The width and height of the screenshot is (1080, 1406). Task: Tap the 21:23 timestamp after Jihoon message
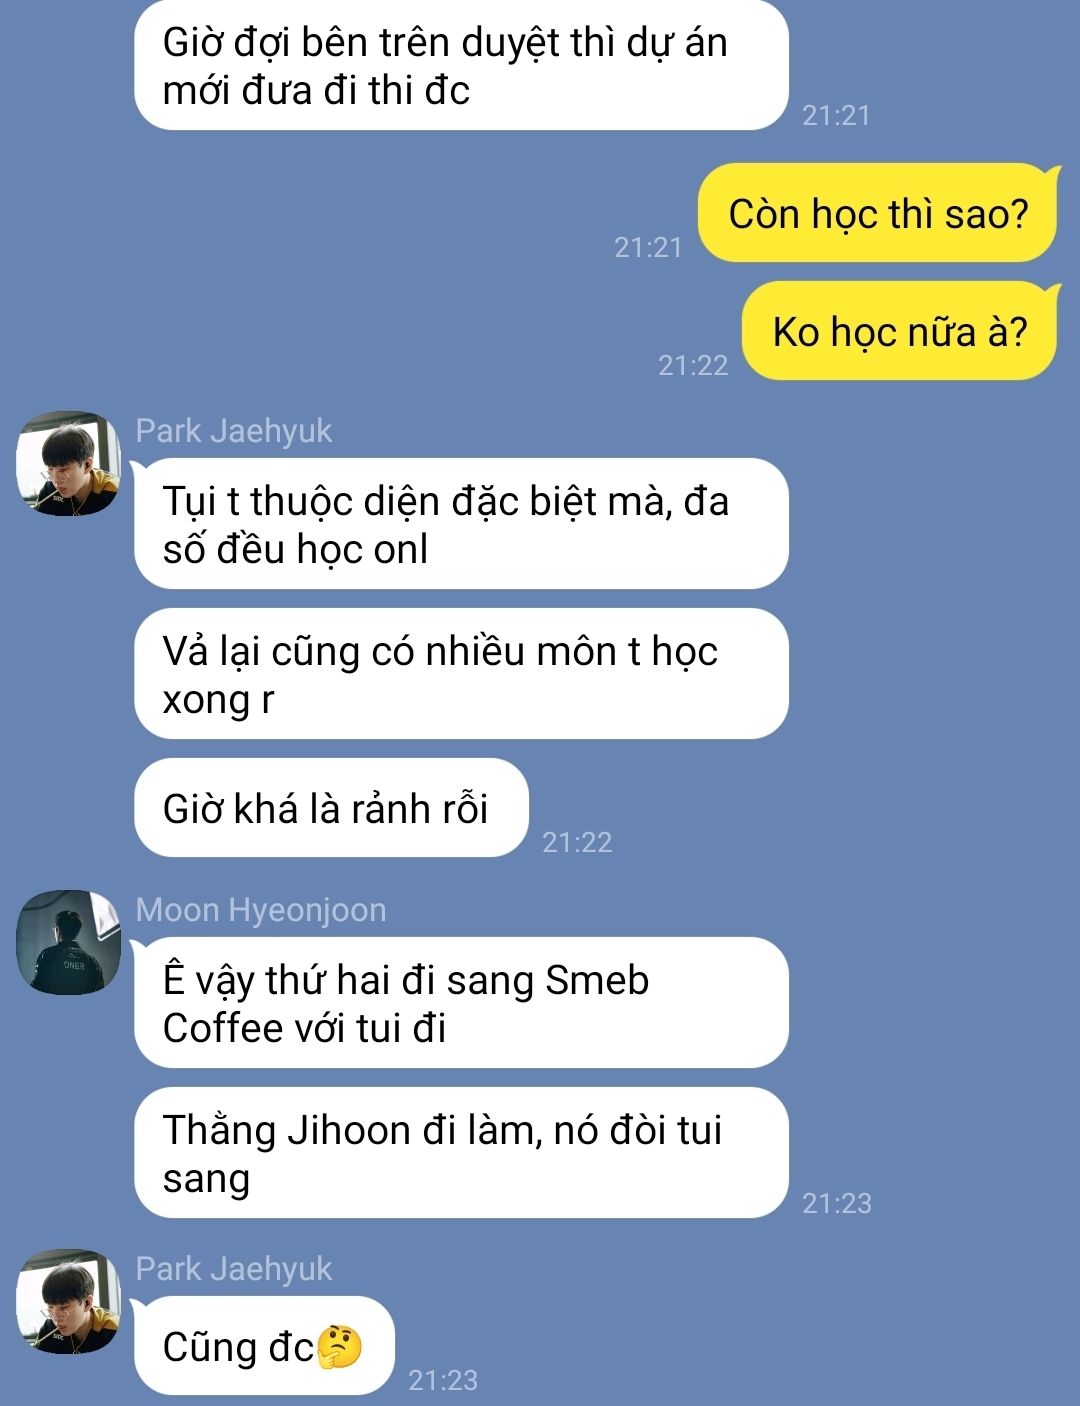pos(837,1203)
